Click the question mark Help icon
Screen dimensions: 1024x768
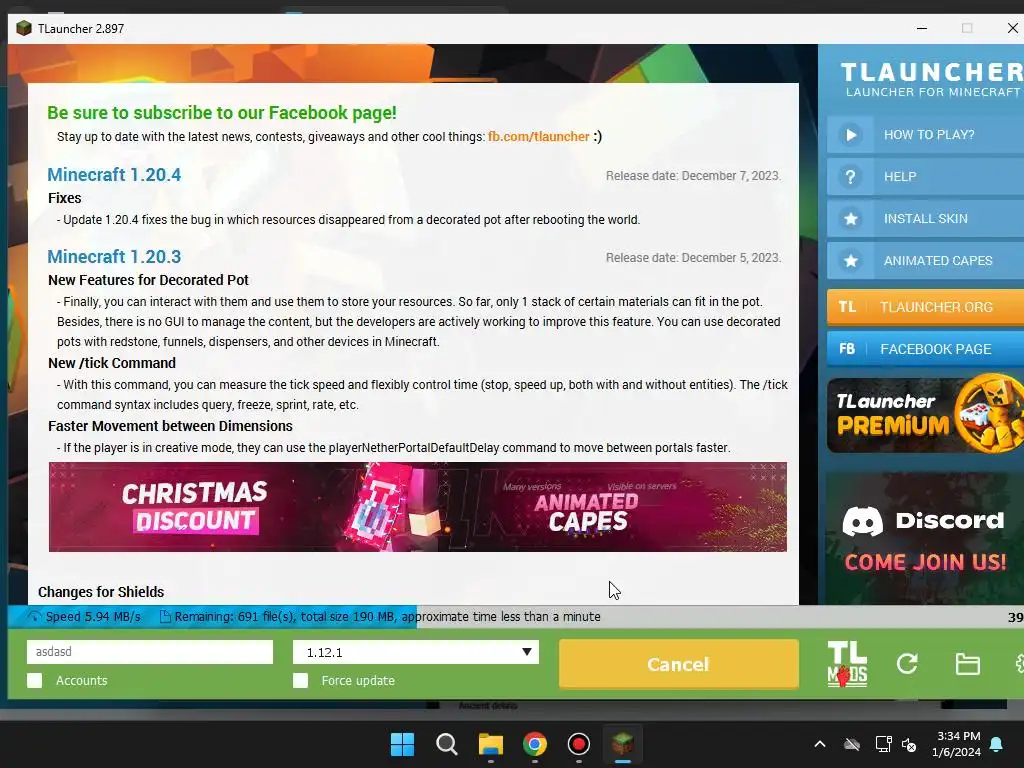click(850, 177)
